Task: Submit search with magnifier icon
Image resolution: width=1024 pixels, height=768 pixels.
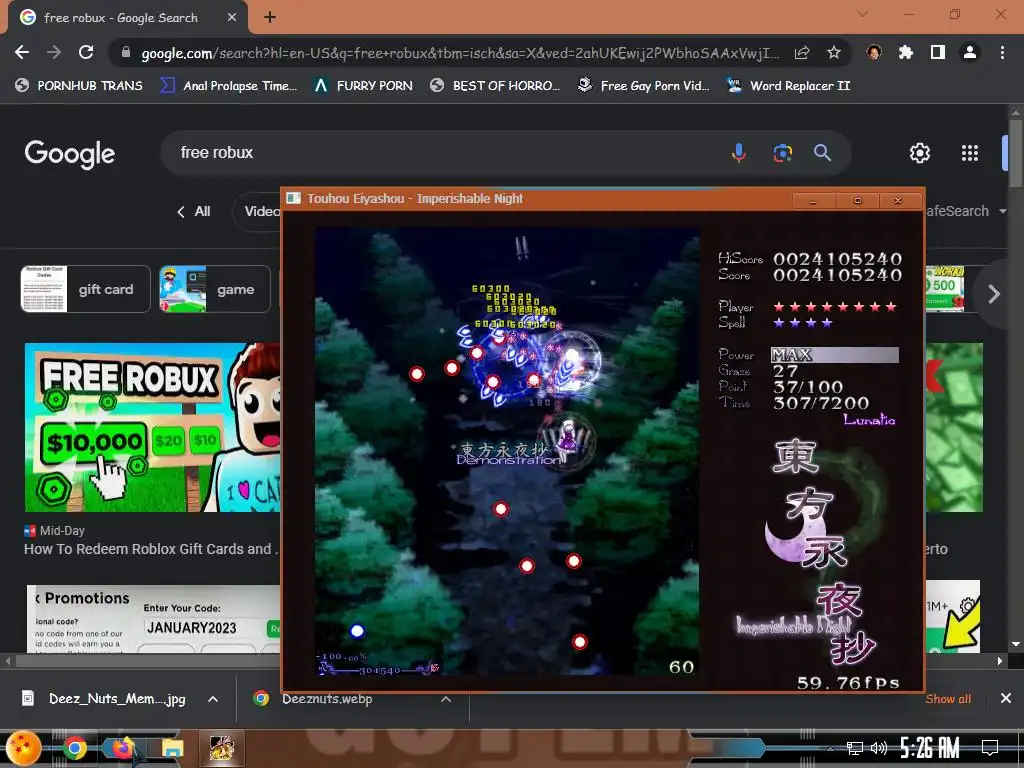Action: [822, 153]
